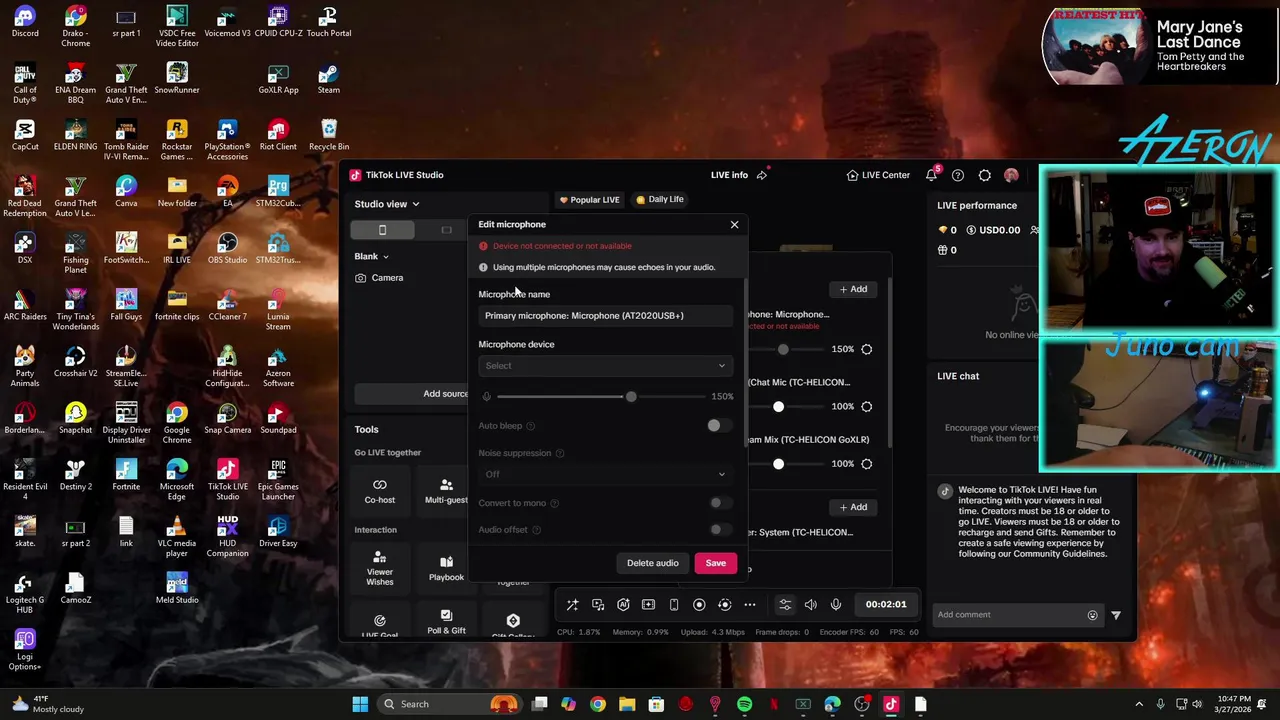Click Add button for microphone sources
Viewport: 1280px width, 720px height.
pyautogui.click(x=853, y=289)
